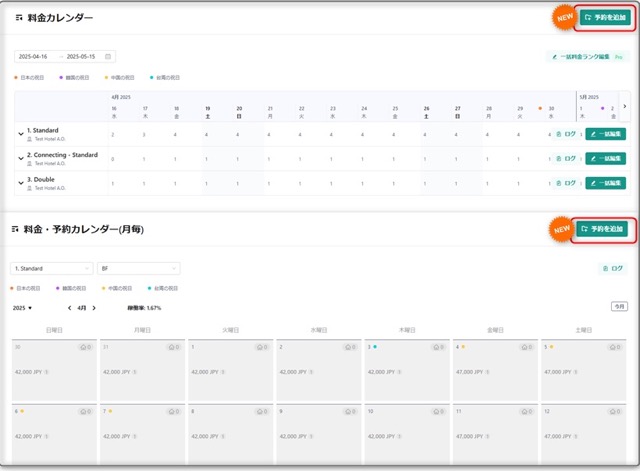Click the house occupancy badge on monthly day 9

350,412
